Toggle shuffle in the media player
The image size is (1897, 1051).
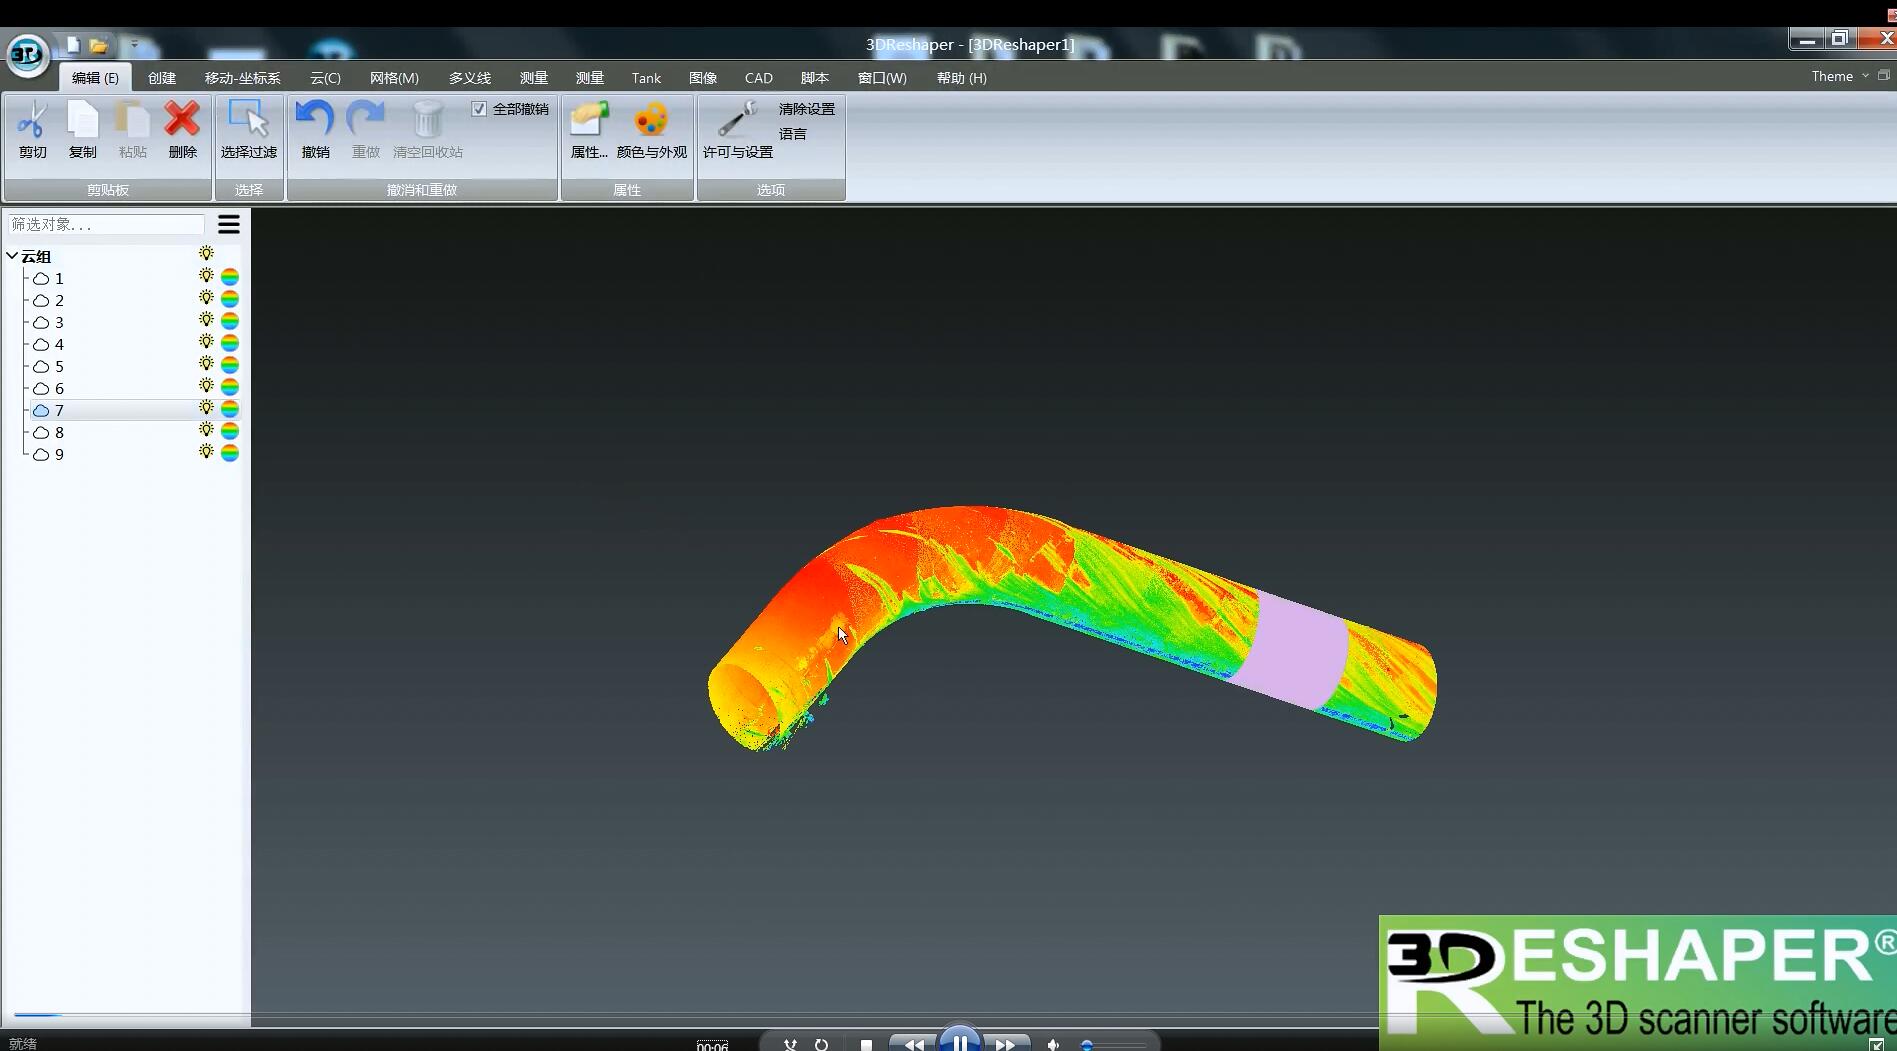pyautogui.click(x=790, y=1045)
